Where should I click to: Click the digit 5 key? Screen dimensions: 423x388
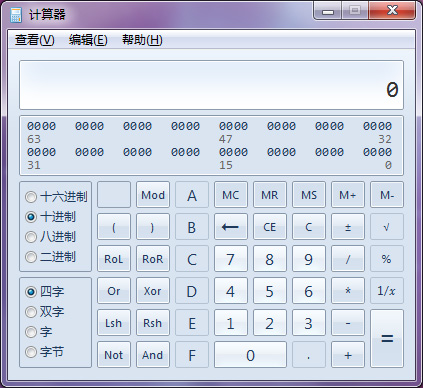270,291
